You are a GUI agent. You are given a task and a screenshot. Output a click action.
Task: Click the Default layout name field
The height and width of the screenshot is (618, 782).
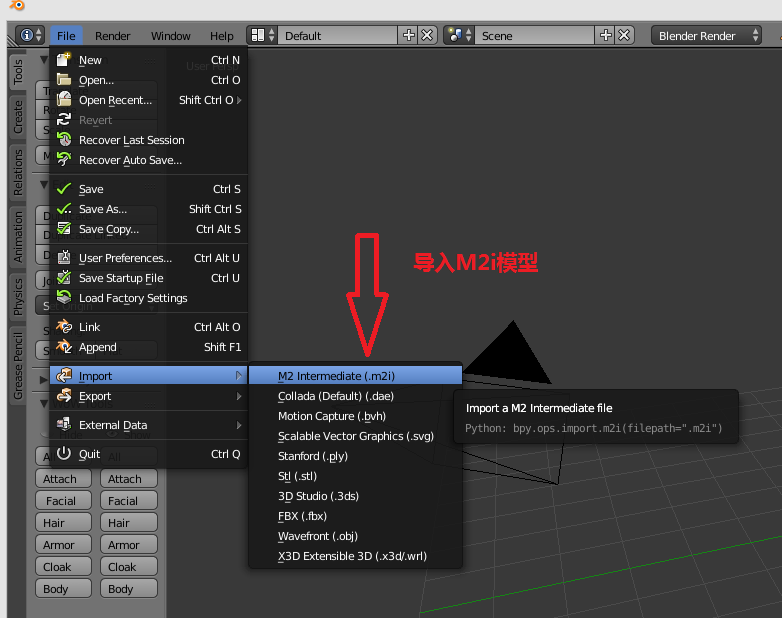pyautogui.click(x=338, y=35)
